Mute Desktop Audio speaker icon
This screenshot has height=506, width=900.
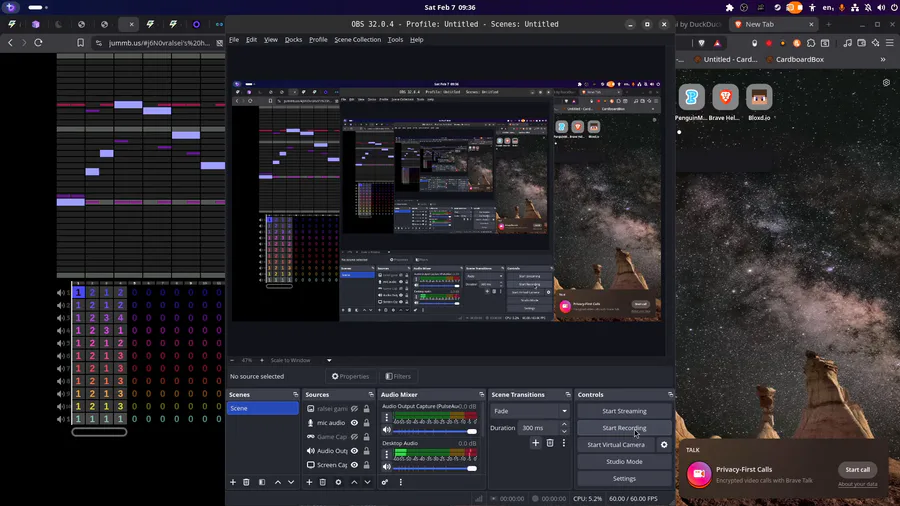tap(387, 467)
